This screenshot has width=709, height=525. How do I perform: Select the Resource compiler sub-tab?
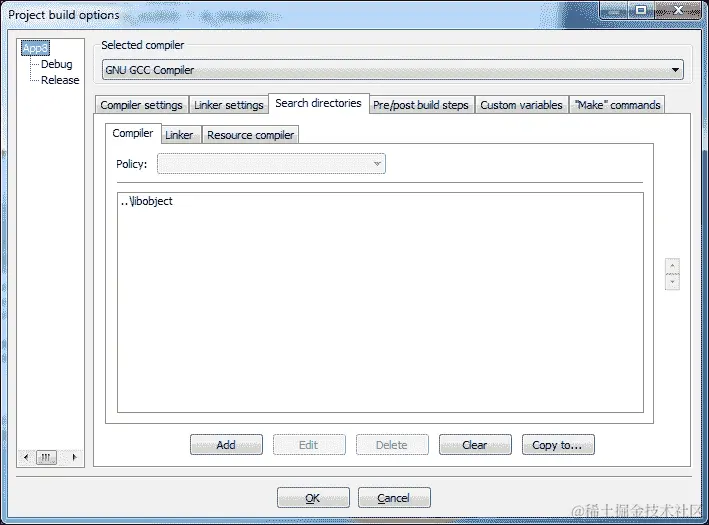pyautogui.click(x=251, y=135)
